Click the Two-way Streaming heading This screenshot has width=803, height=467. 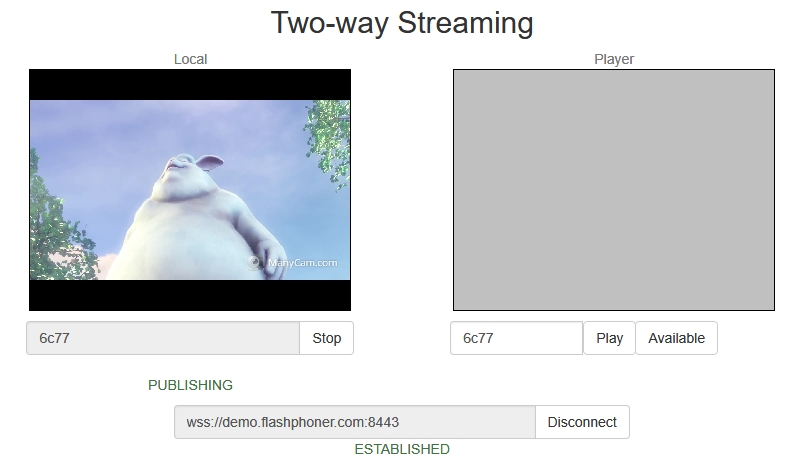click(402, 23)
